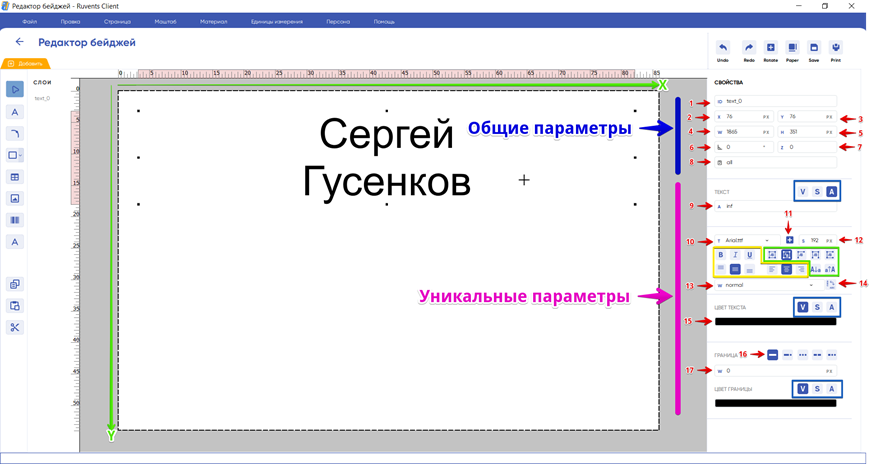Open the ЦВЕТ ГРАНИЦЫ black color swatch
This screenshot has width=871, height=464.
point(775,403)
